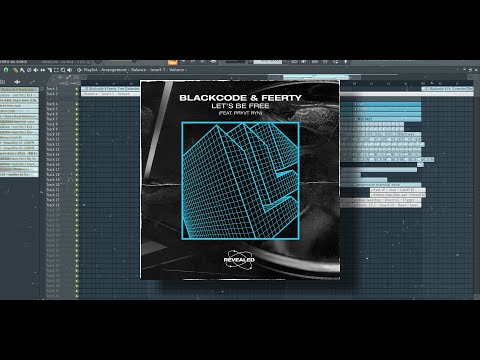Screen dimensions: 480x360
Task: Click Volume in the breadcrumb title
Action: [x=176, y=70]
